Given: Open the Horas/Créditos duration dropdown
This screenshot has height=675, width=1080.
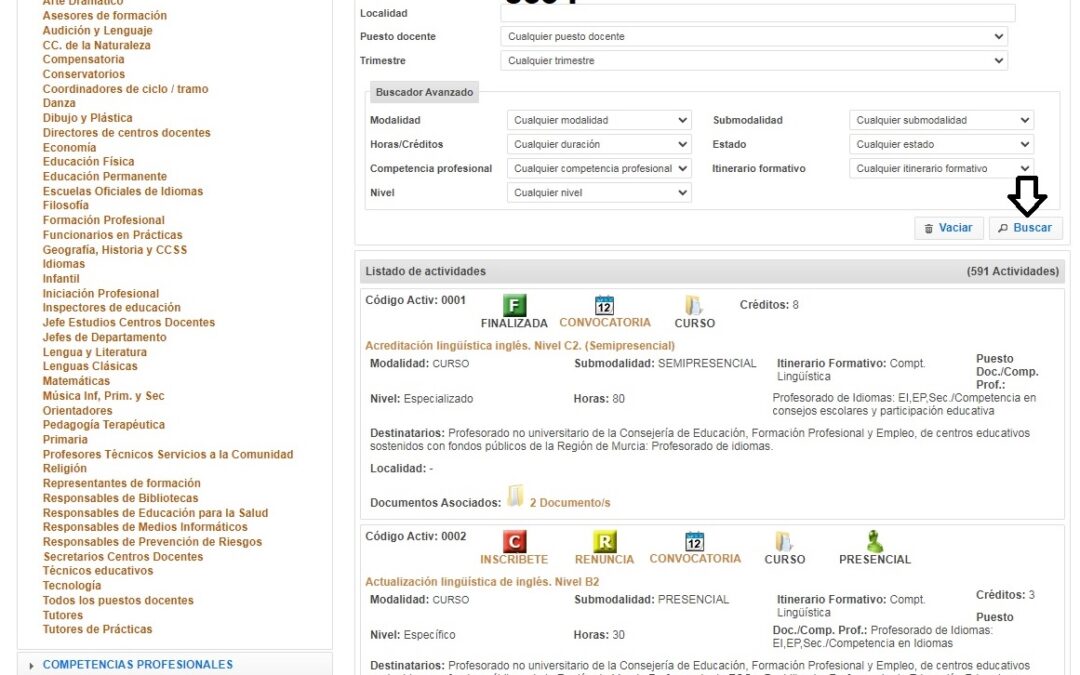Looking at the screenshot, I should point(599,144).
